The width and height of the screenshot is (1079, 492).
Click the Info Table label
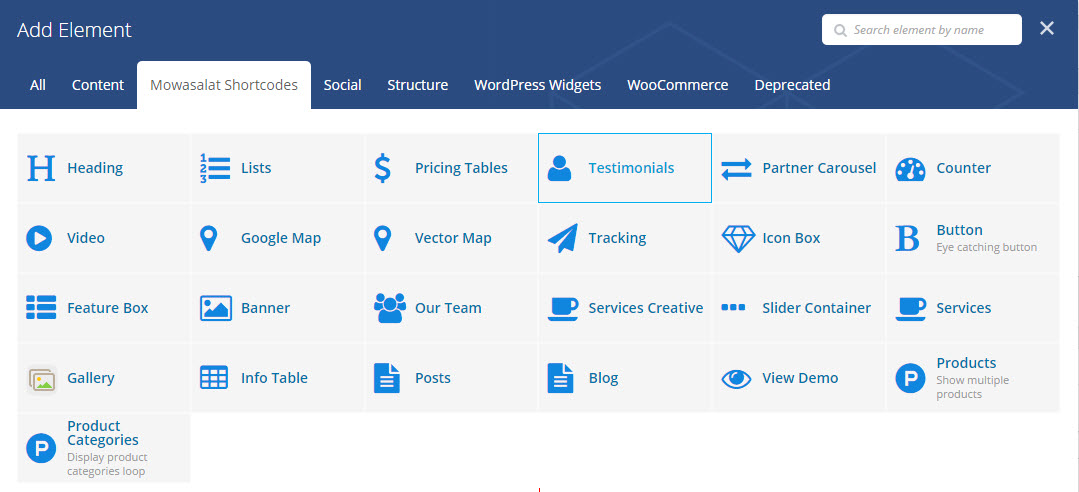point(274,378)
